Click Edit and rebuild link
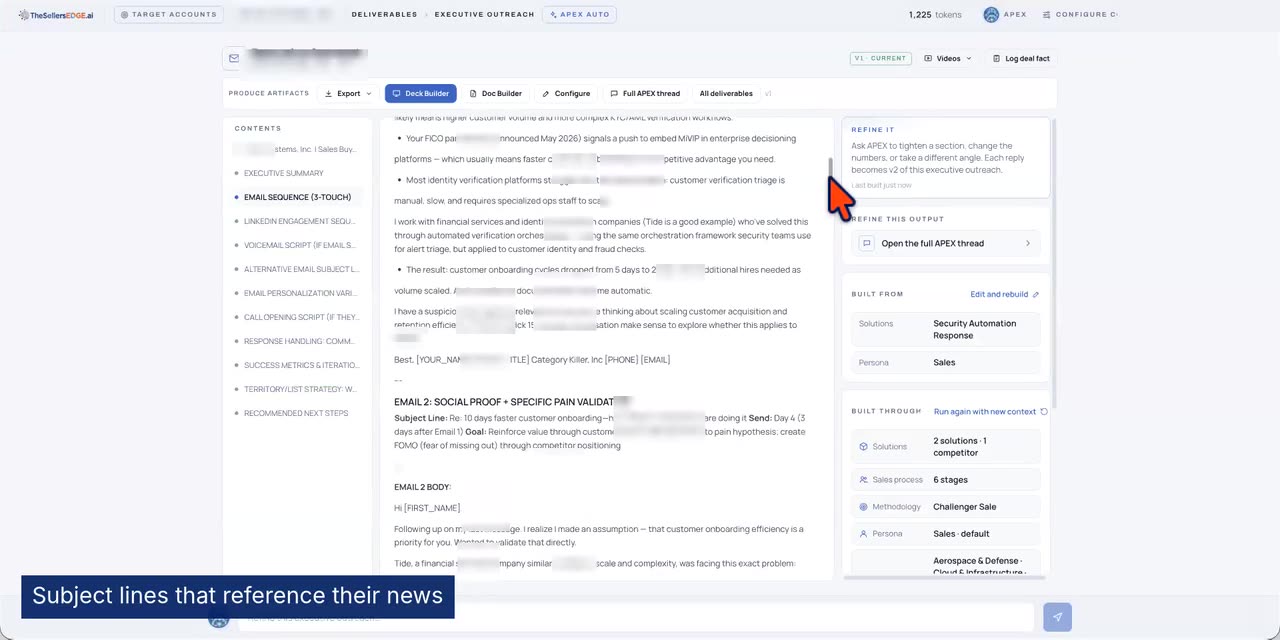This screenshot has width=1280, height=640. (1004, 294)
